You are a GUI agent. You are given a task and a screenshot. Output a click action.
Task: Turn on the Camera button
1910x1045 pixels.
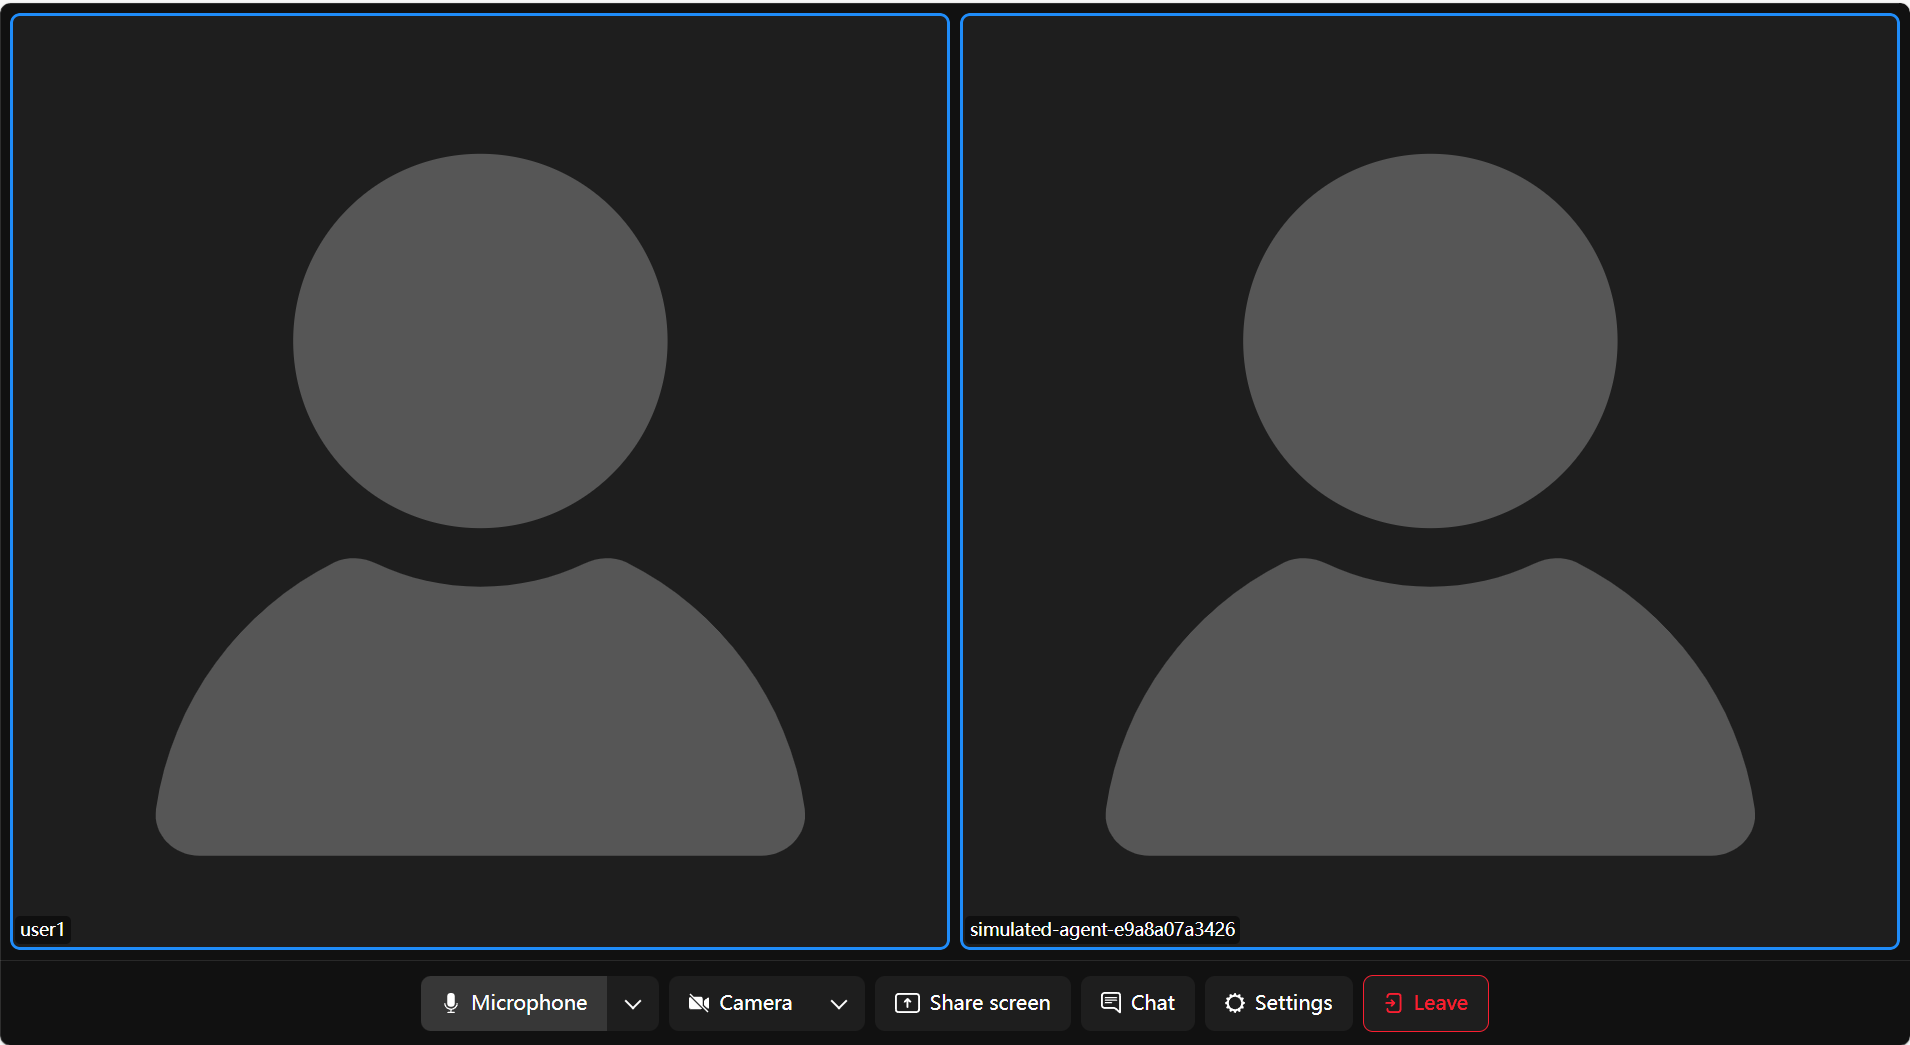tap(741, 1003)
